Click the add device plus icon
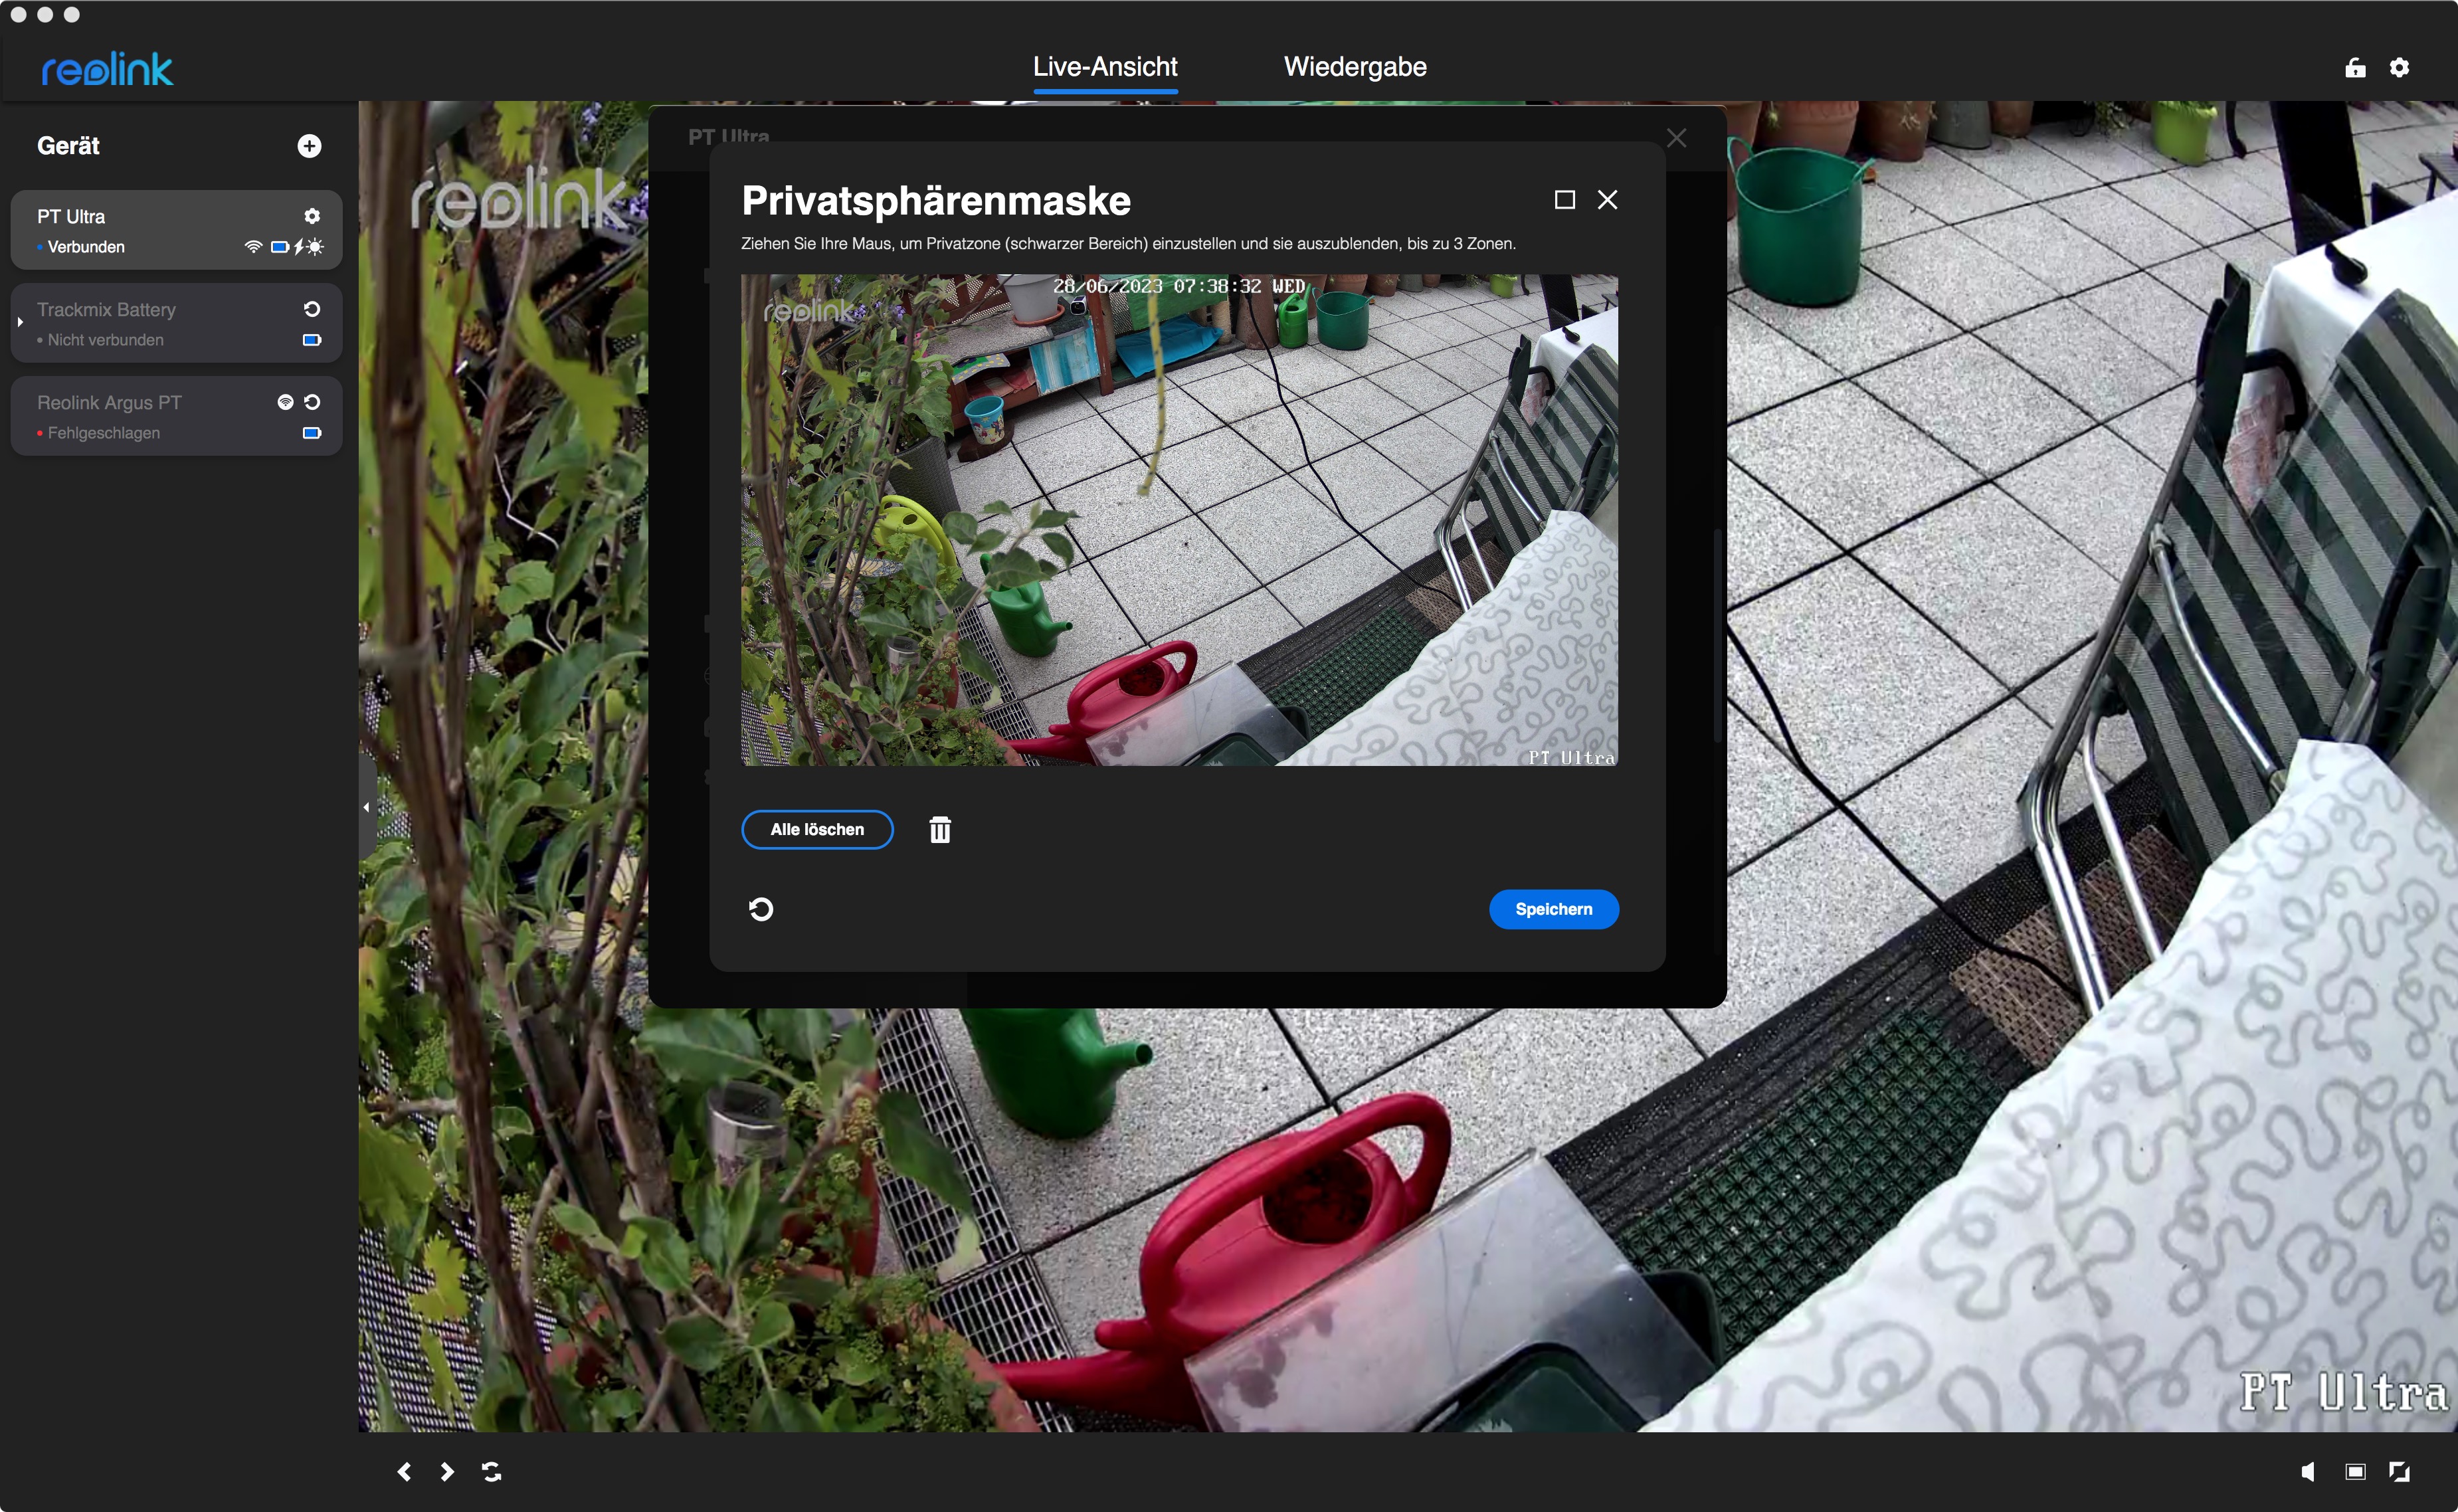Screen dimensions: 2458x1512 (309, 146)
